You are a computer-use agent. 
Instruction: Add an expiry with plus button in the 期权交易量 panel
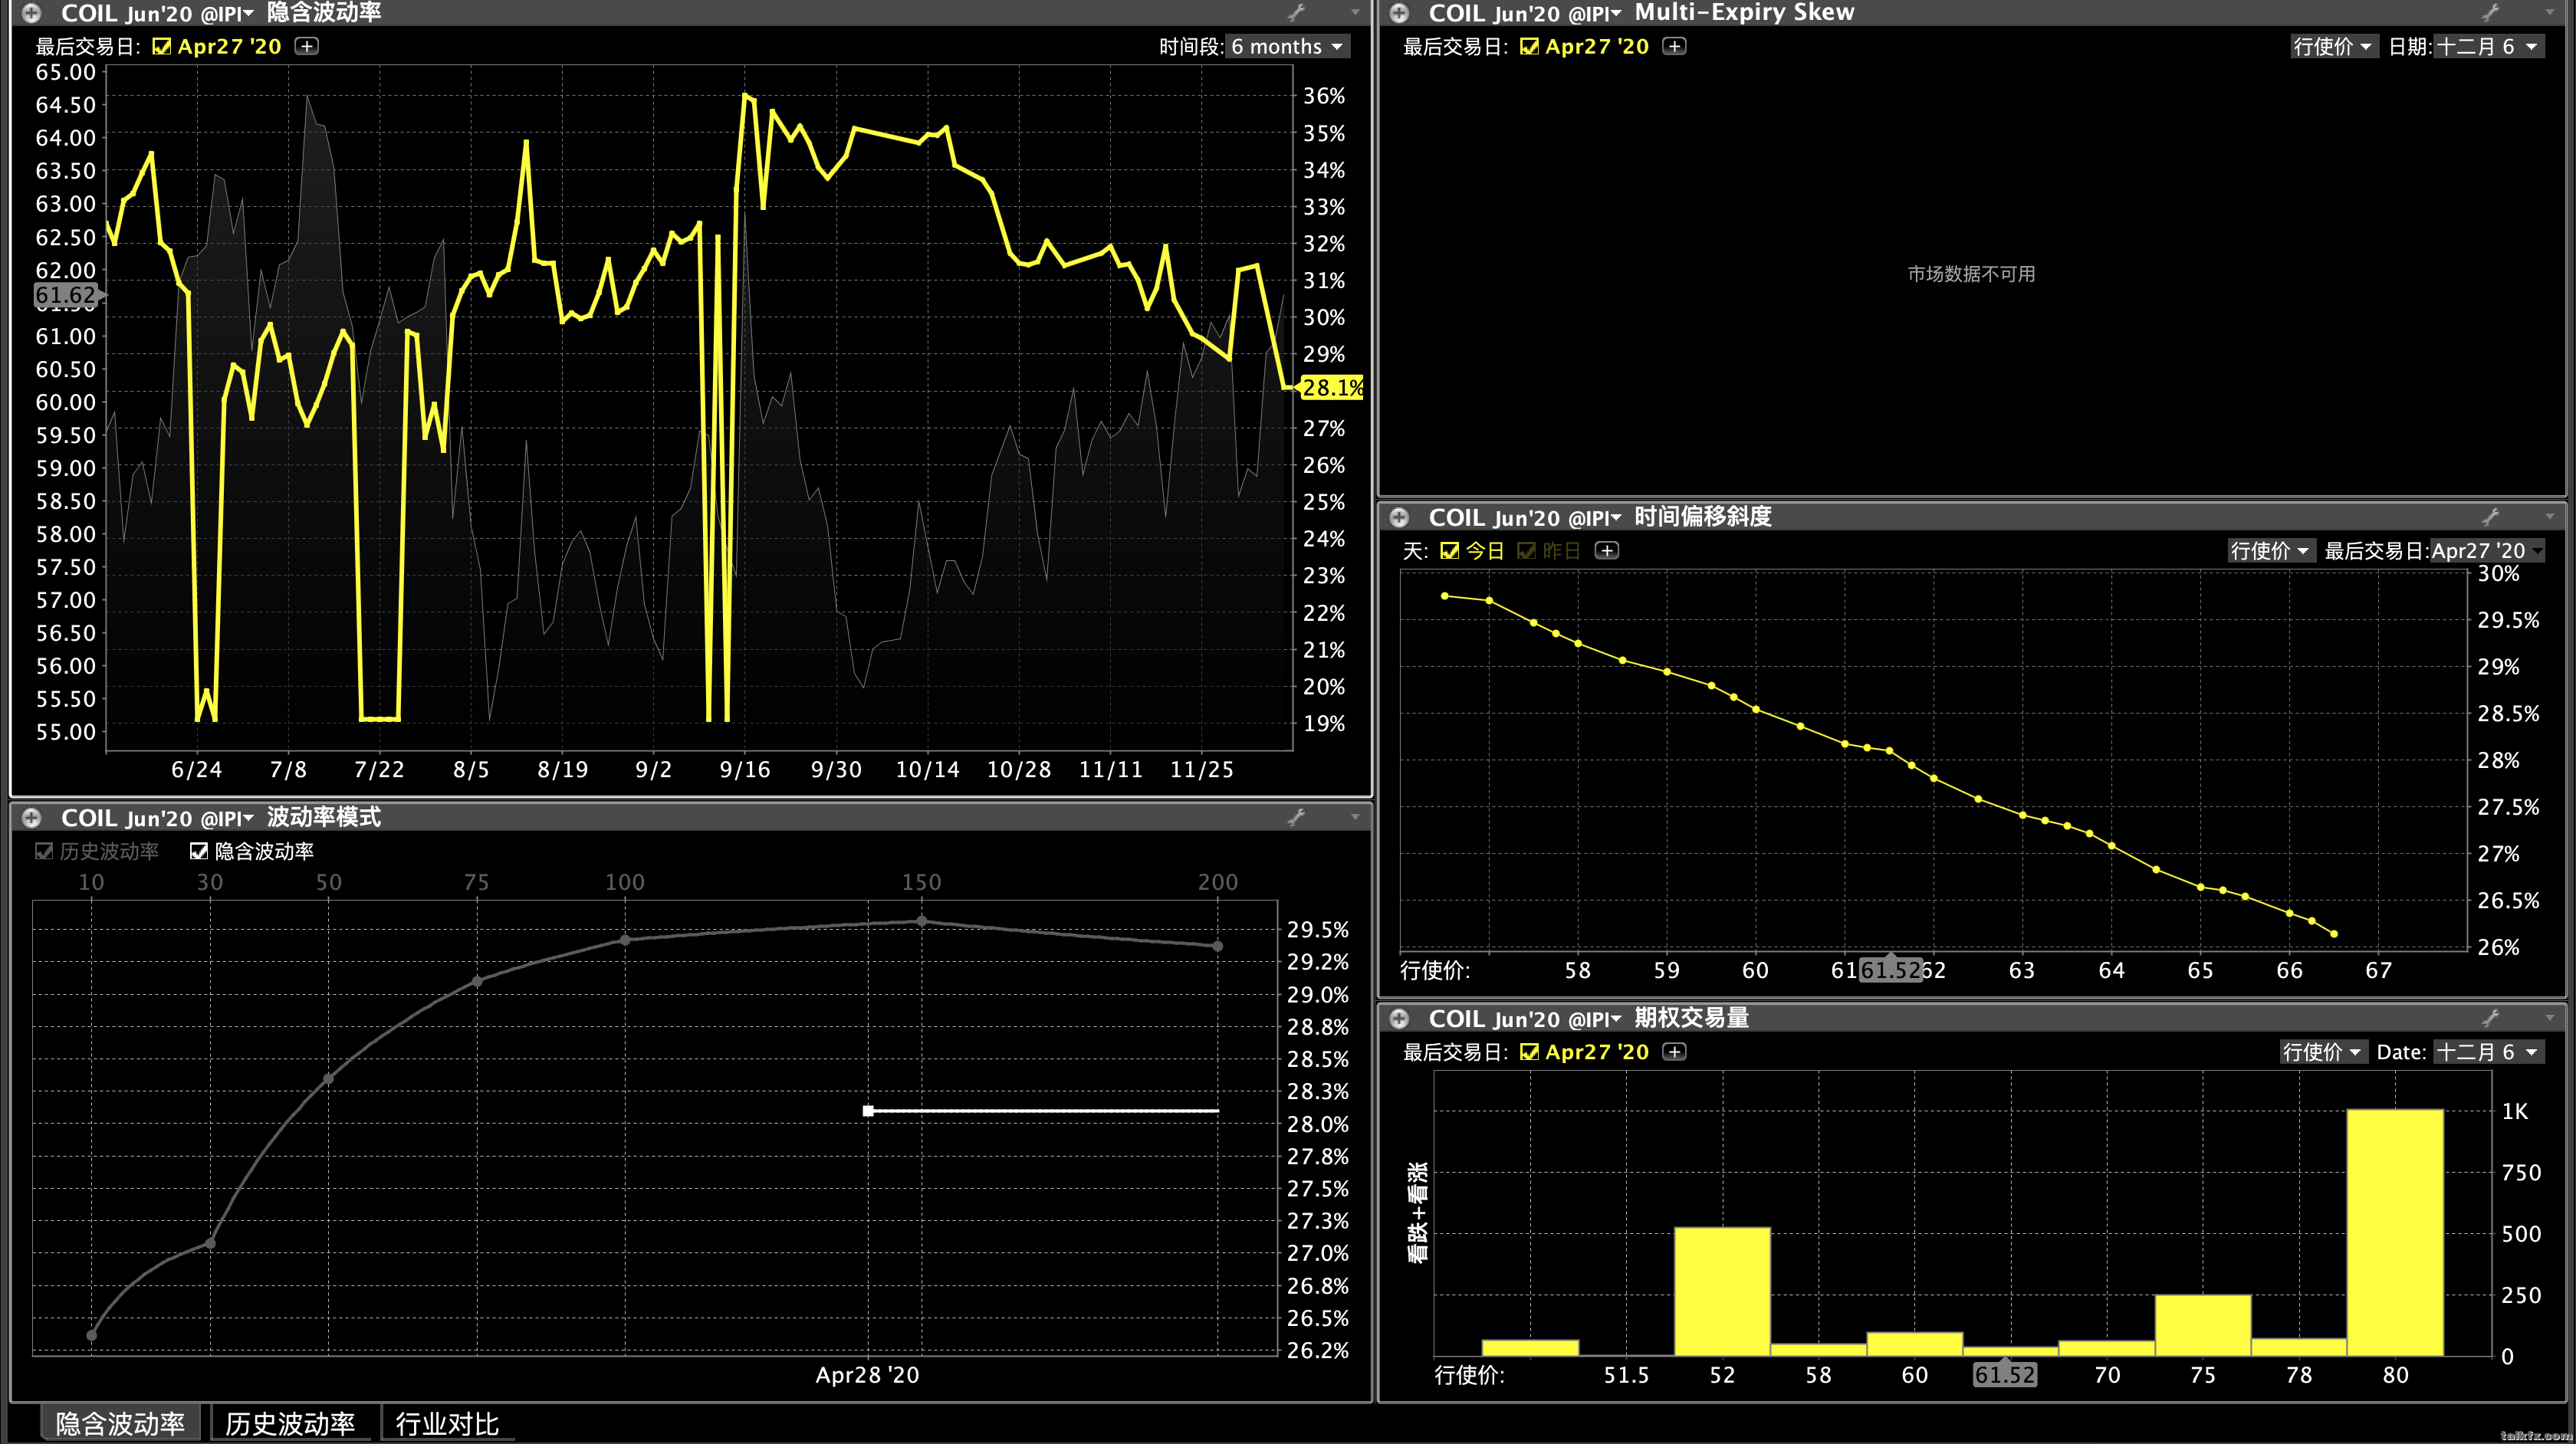(x=1674, y=1051)
